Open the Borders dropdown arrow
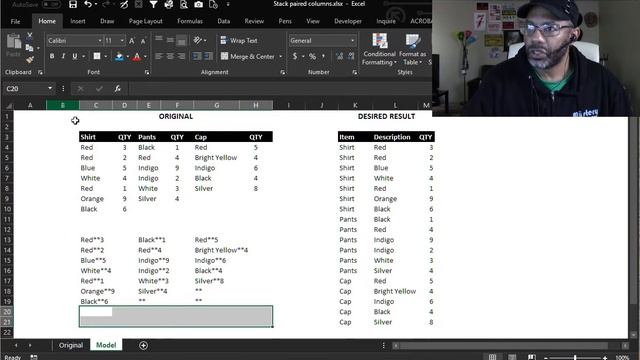The width and height of the screenshot is (640, 360). [x=106, y=56]
